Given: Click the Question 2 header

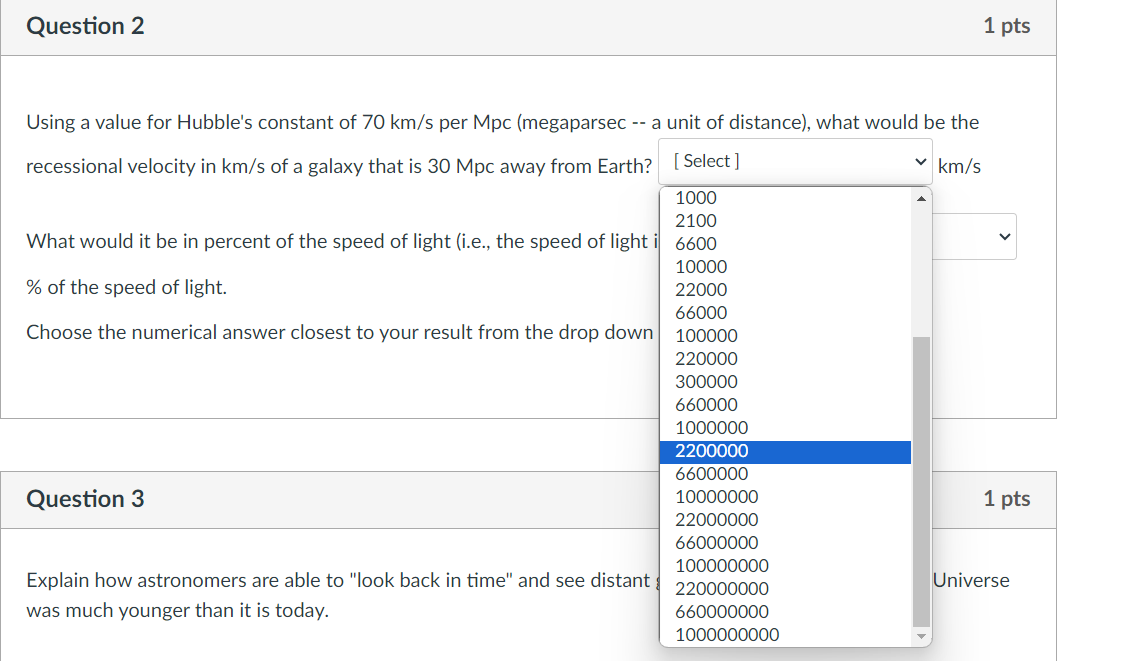Looking at the screenshot, I should pyautogui.click(x=85, y=26).
